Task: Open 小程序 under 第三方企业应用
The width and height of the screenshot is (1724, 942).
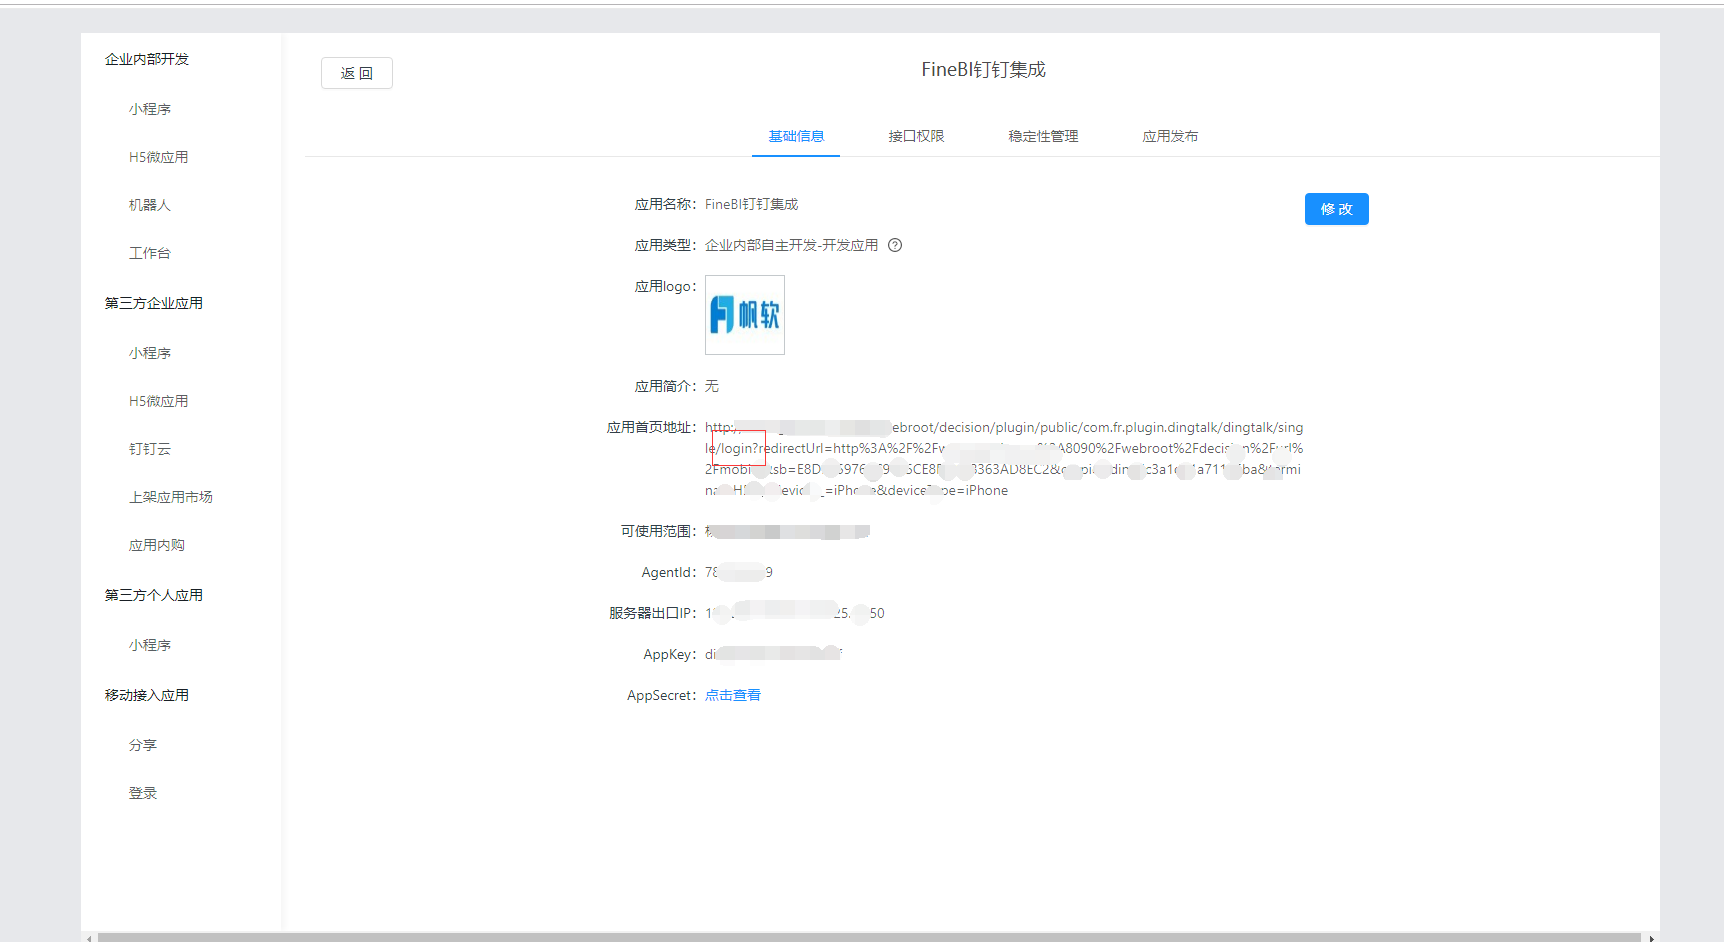Action: coord(150,353)
